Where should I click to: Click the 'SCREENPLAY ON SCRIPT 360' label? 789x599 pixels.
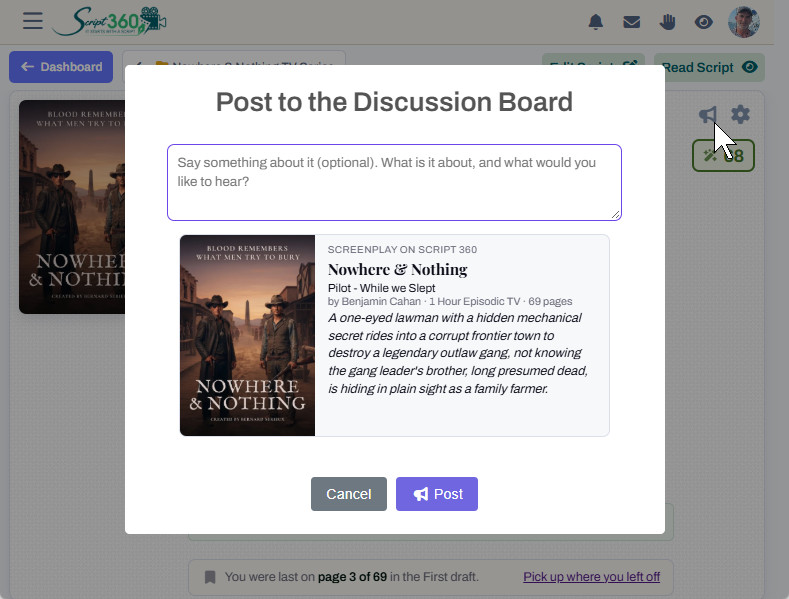click(403, 250)
